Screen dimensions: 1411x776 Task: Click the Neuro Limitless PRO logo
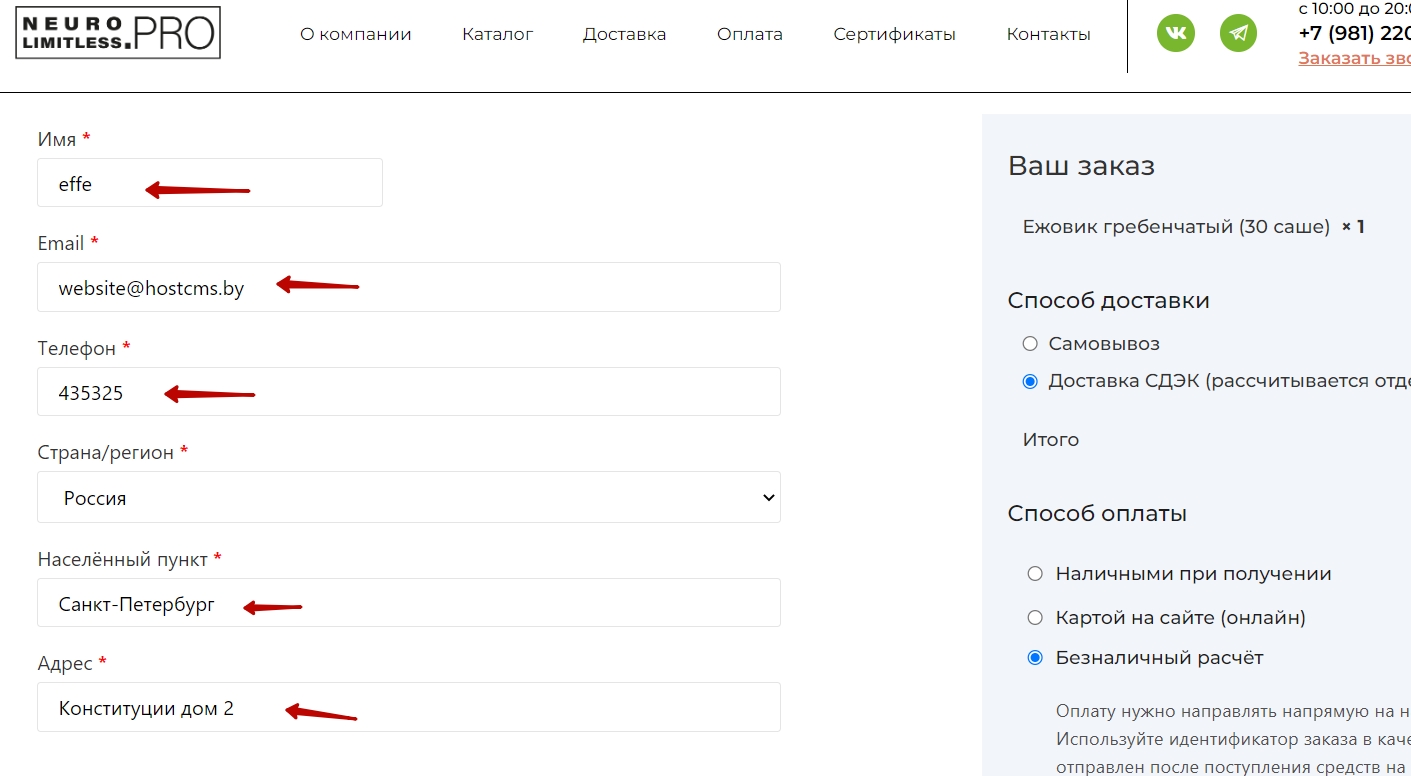(x=118, y=33)
